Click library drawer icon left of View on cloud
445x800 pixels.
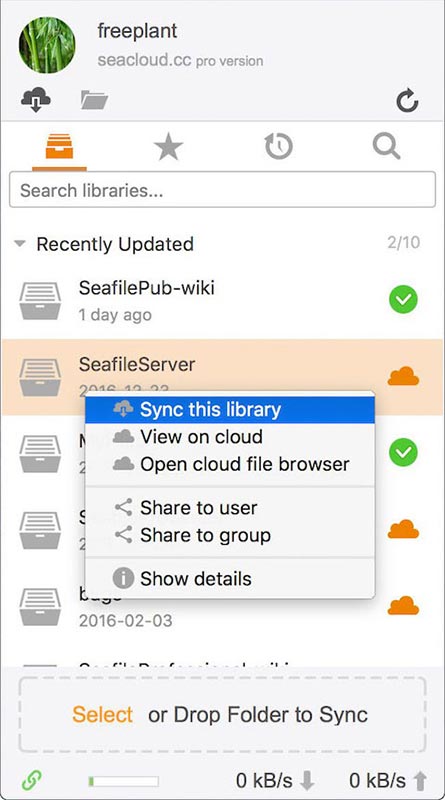[x=40, y=454]
